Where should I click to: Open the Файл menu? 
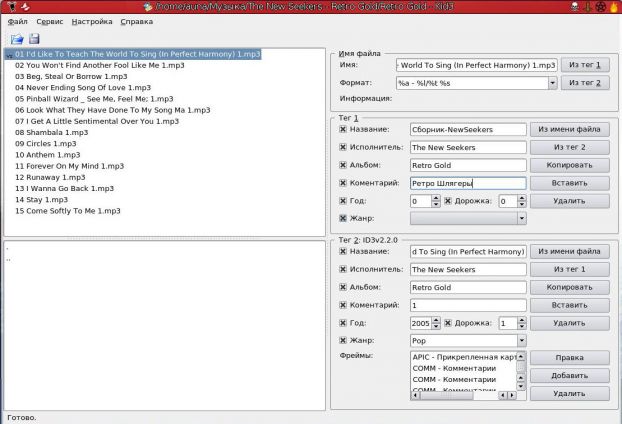coord(17,22)
